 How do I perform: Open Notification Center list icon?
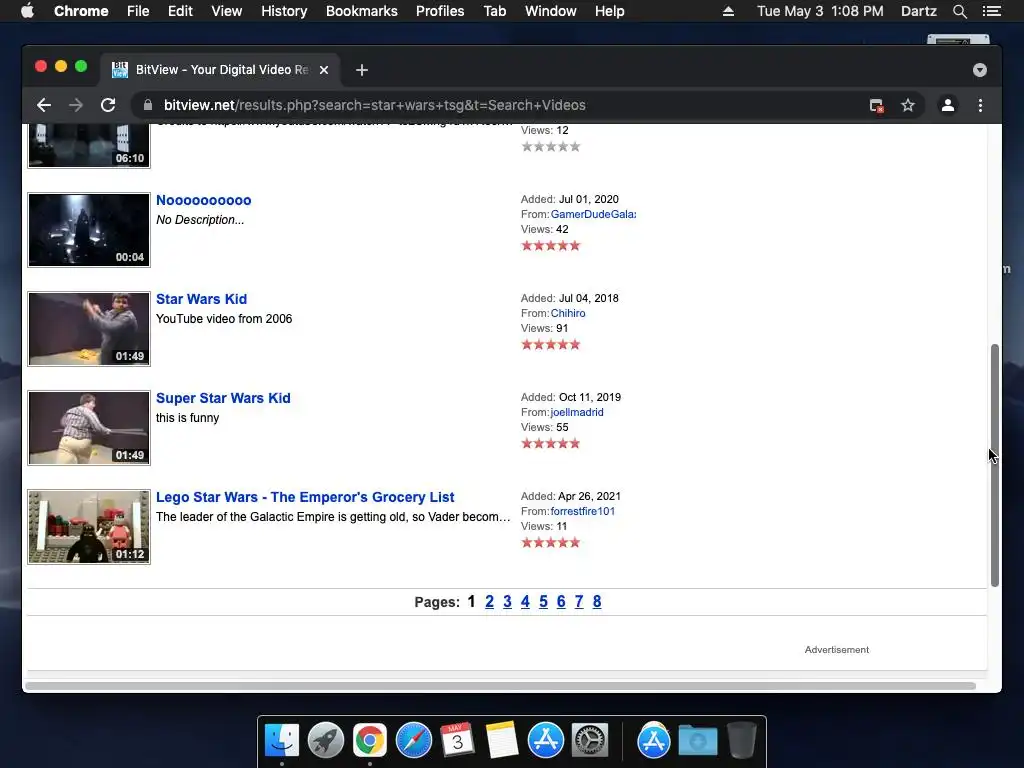[991, 11]
